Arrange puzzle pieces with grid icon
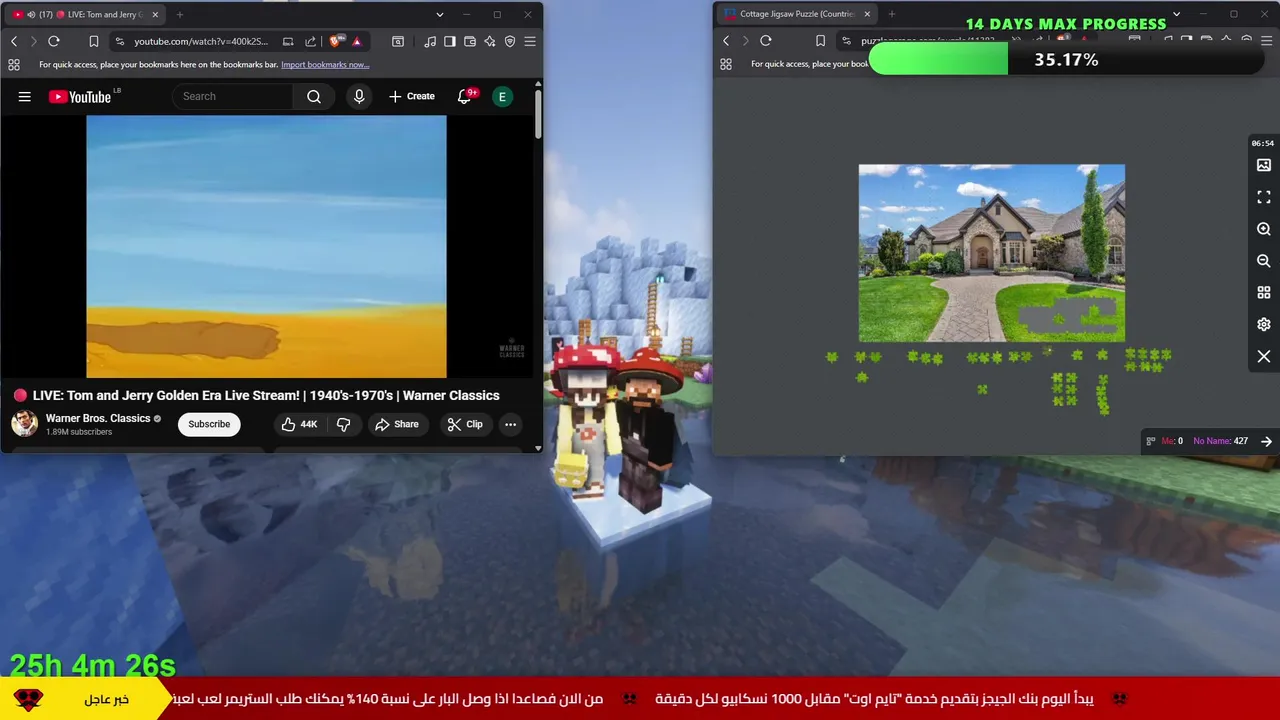This screenshot has width=1280, height=720. pyautogui.click(x=1264, y=293)
